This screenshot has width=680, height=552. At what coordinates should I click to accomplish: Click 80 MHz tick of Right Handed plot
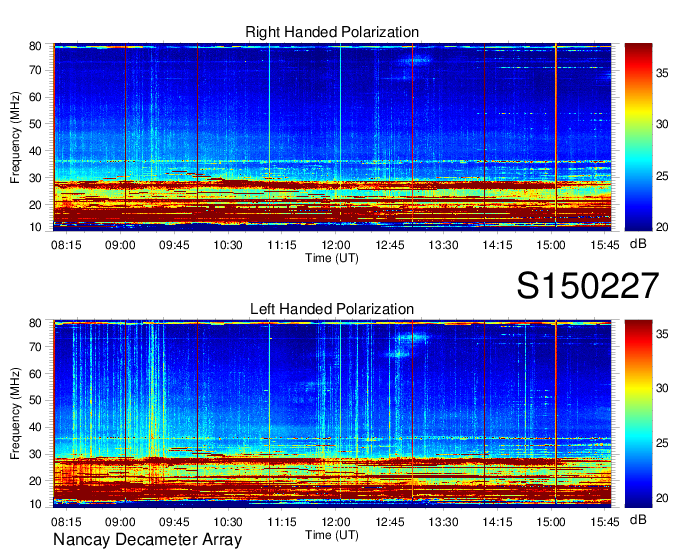(35, 46)
